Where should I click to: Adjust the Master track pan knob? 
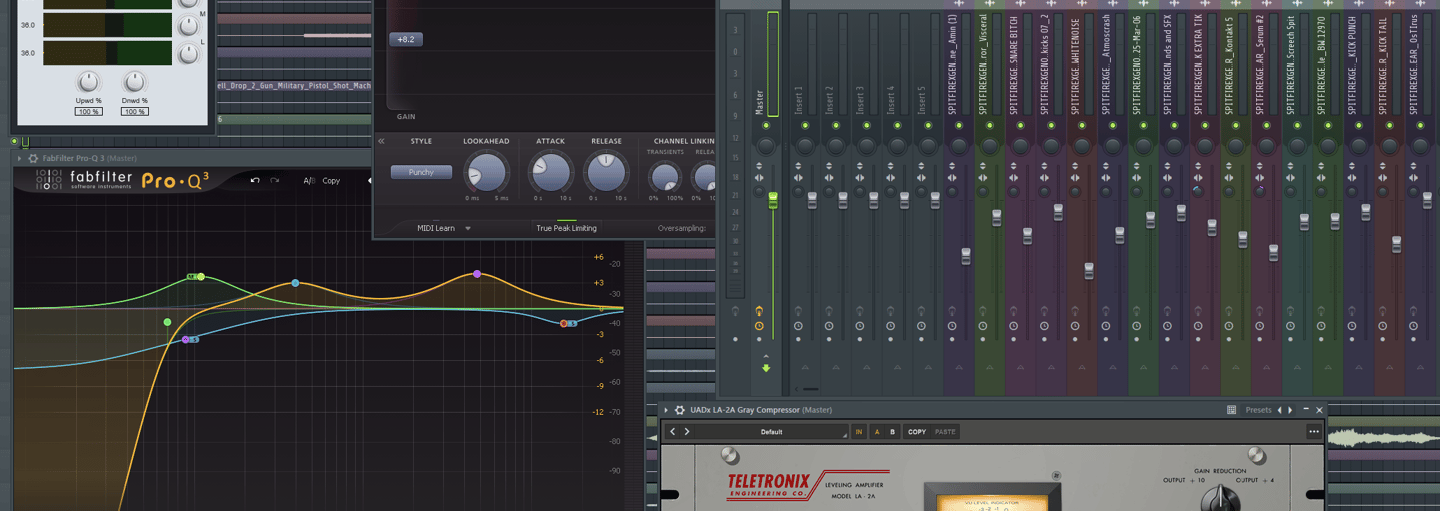tap(766, 146)
